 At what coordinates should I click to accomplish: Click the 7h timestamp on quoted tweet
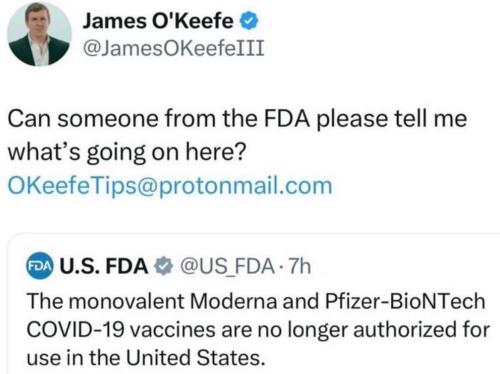(300, 266)
